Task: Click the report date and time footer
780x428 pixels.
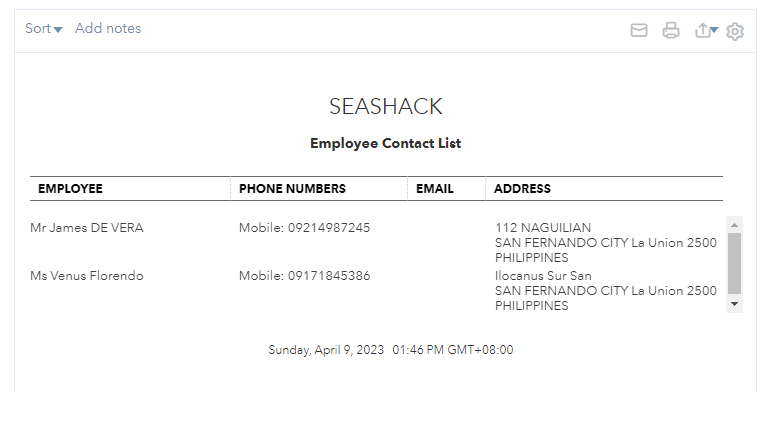Action: (391, 350)
